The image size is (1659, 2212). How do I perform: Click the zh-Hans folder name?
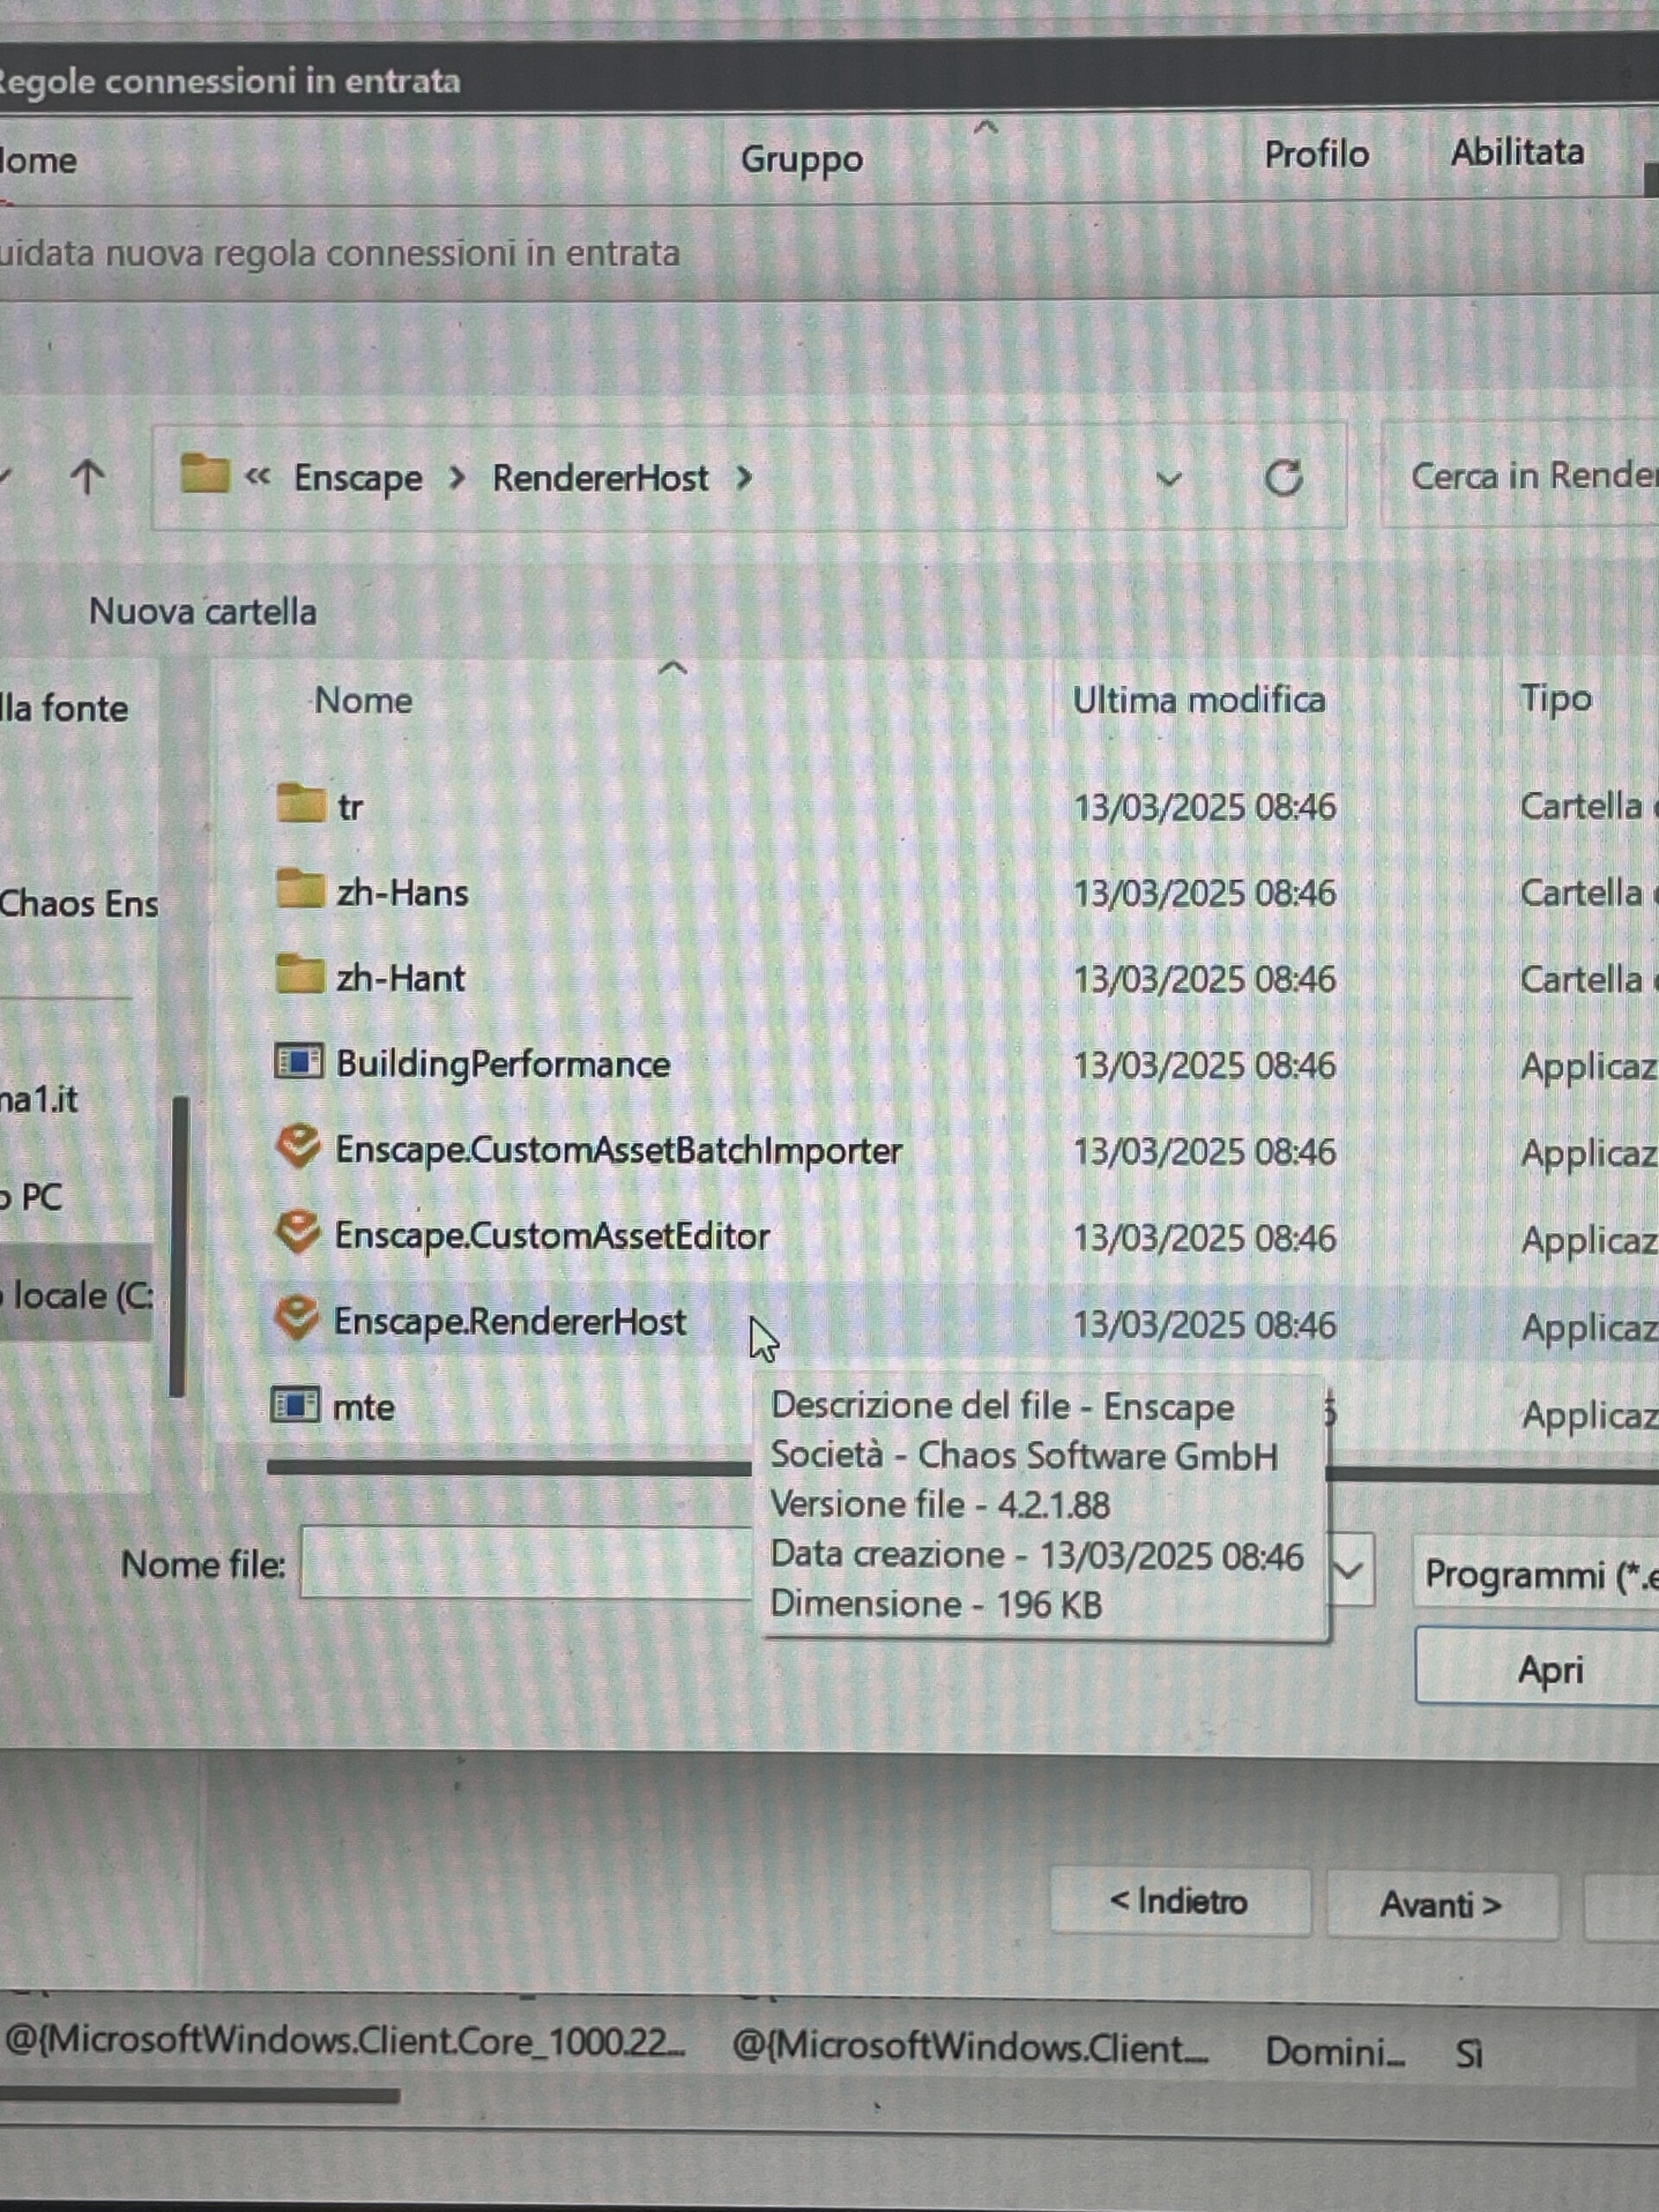point(402,892)
